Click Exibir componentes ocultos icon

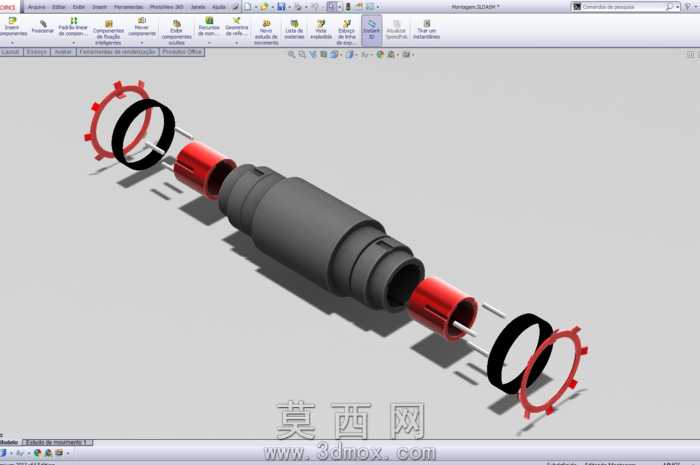click(x=177, y=23)
